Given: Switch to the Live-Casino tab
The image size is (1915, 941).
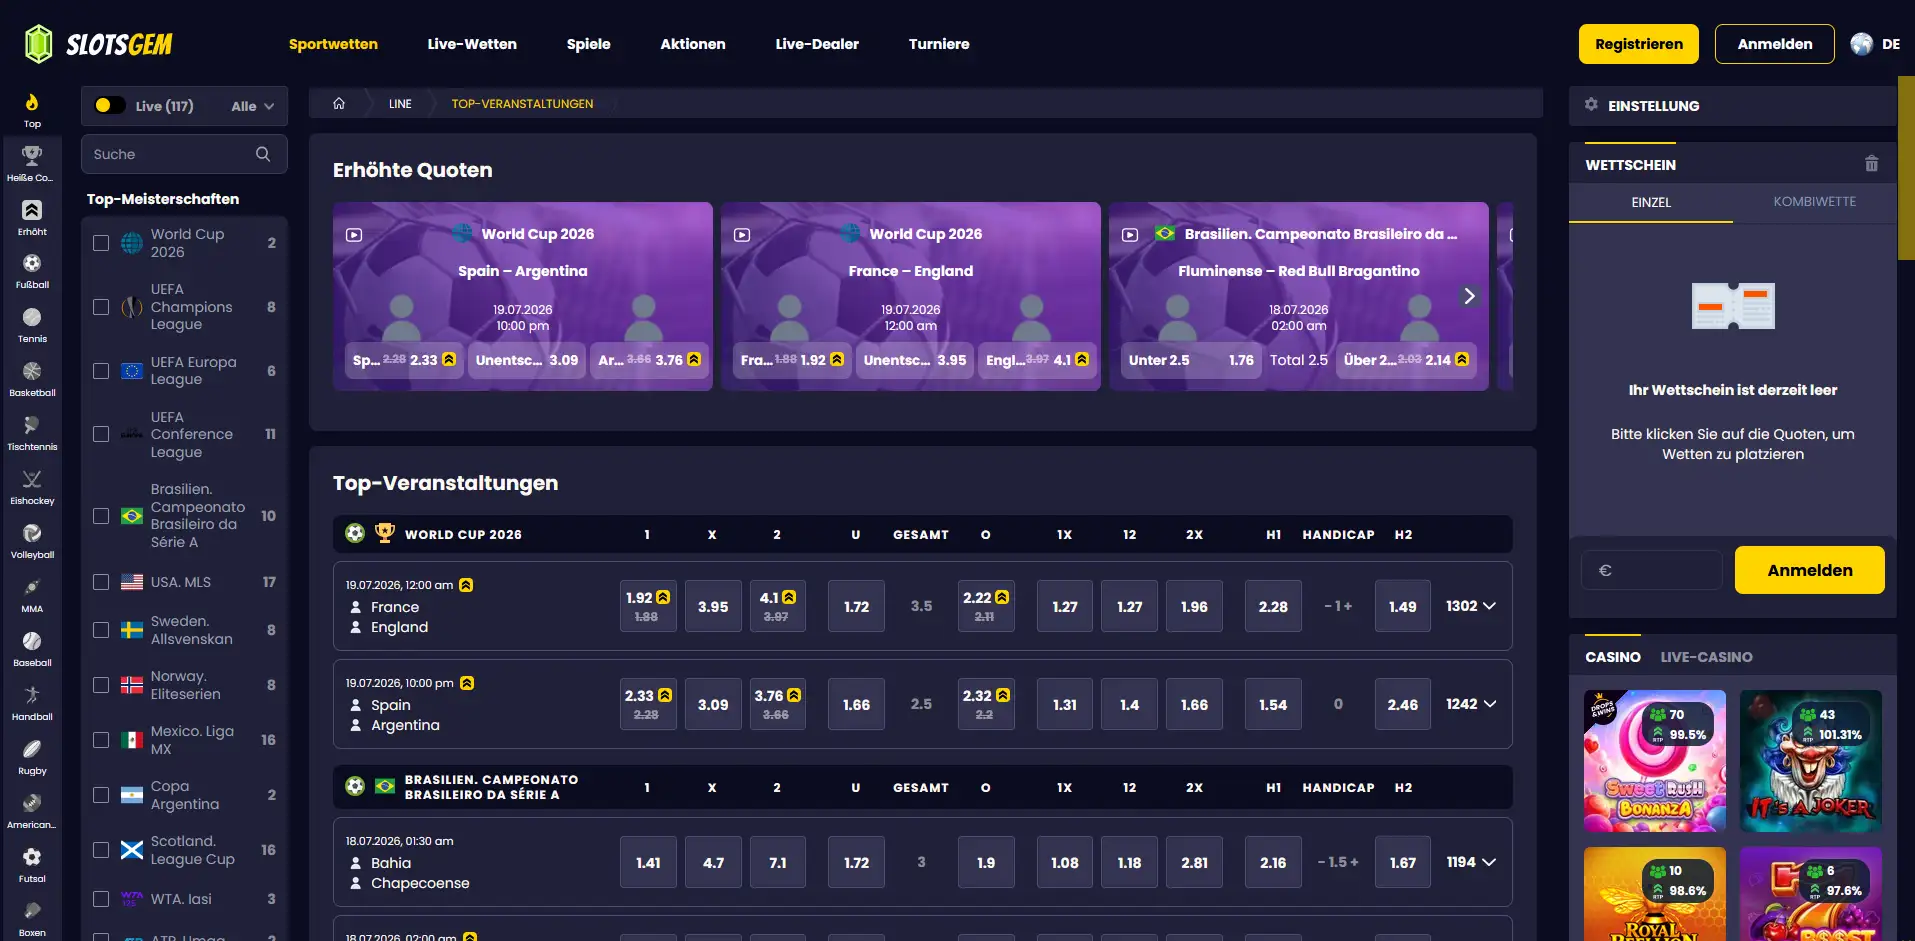Looking at the screenshot, I should [x=1706, y=657].
